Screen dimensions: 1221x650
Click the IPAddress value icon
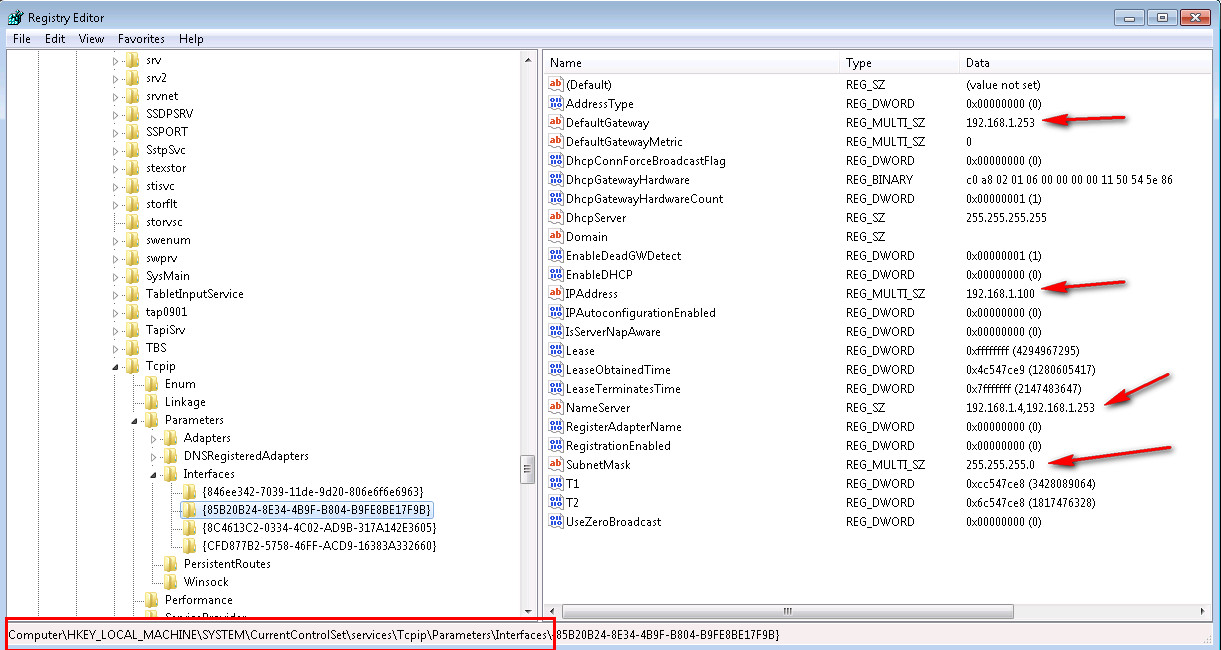[x=556, y=294]
